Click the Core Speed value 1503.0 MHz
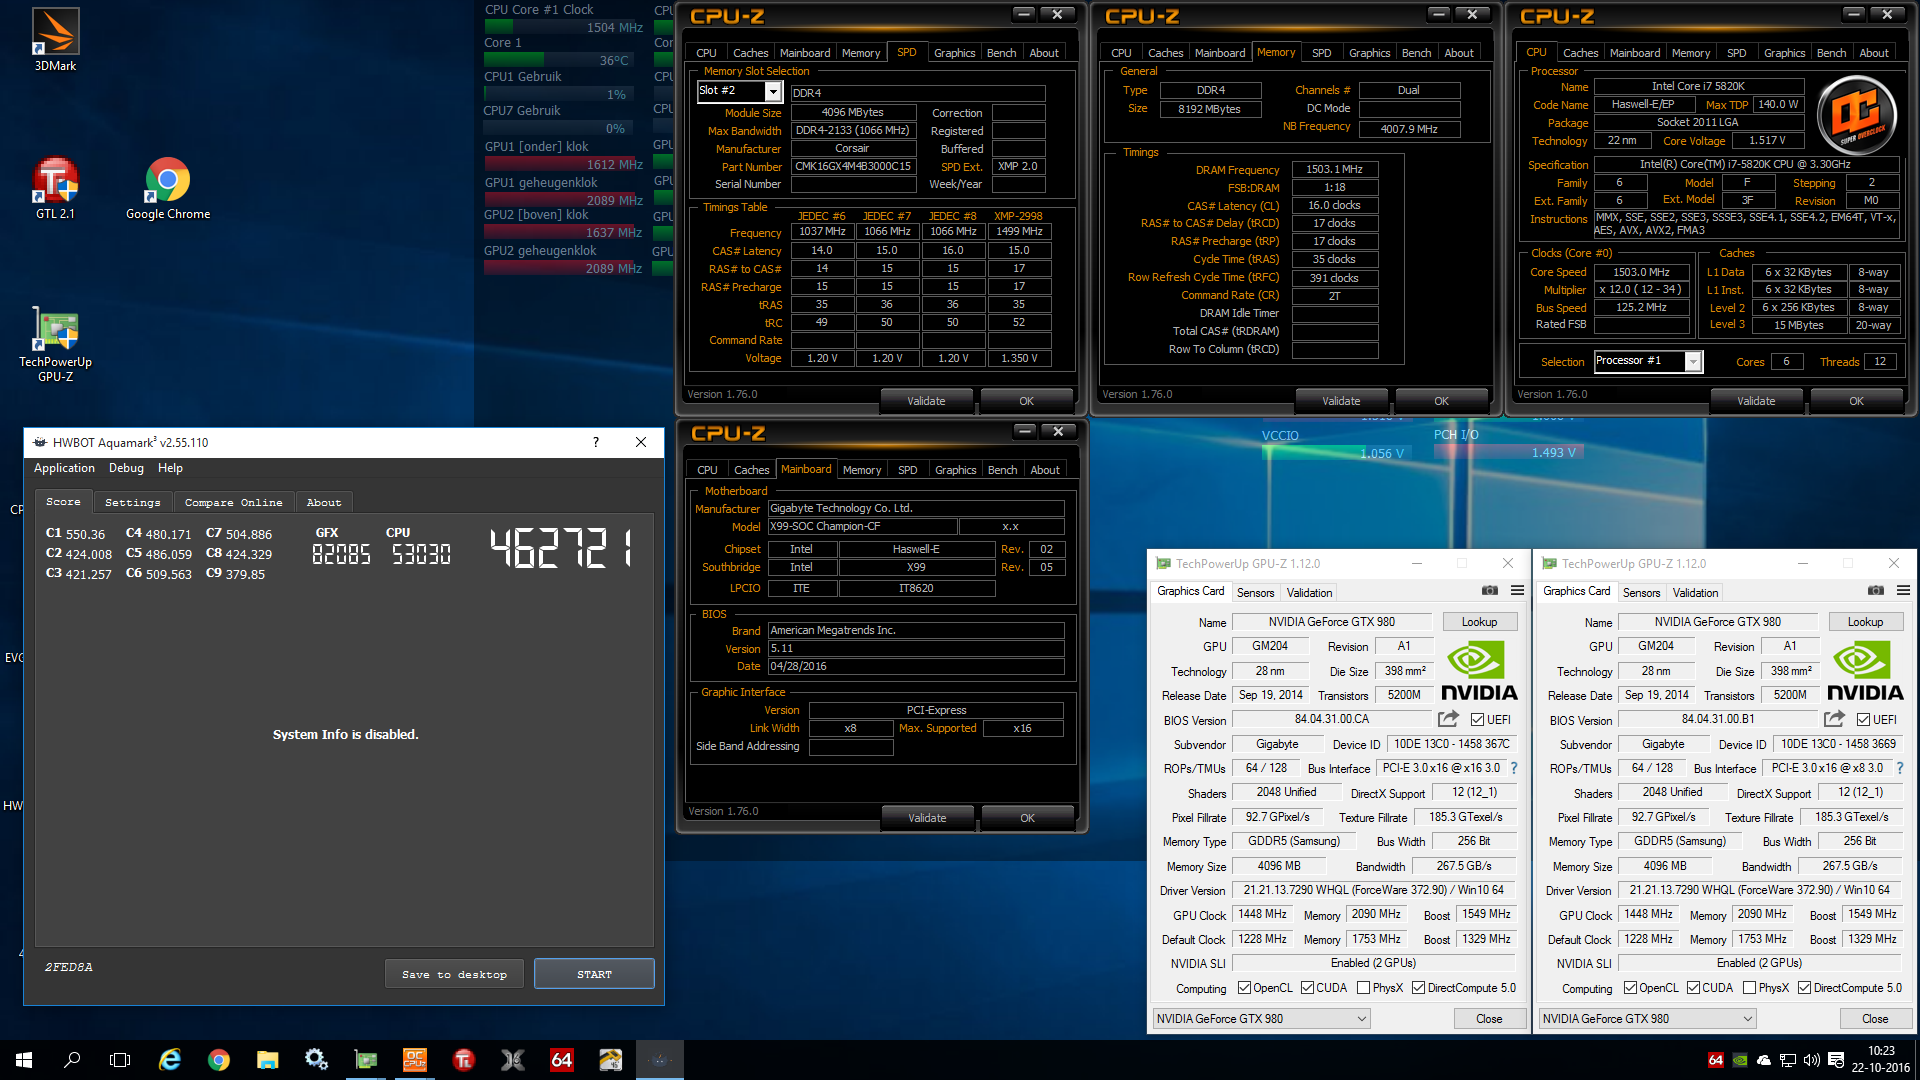 tap(1641, 272)
